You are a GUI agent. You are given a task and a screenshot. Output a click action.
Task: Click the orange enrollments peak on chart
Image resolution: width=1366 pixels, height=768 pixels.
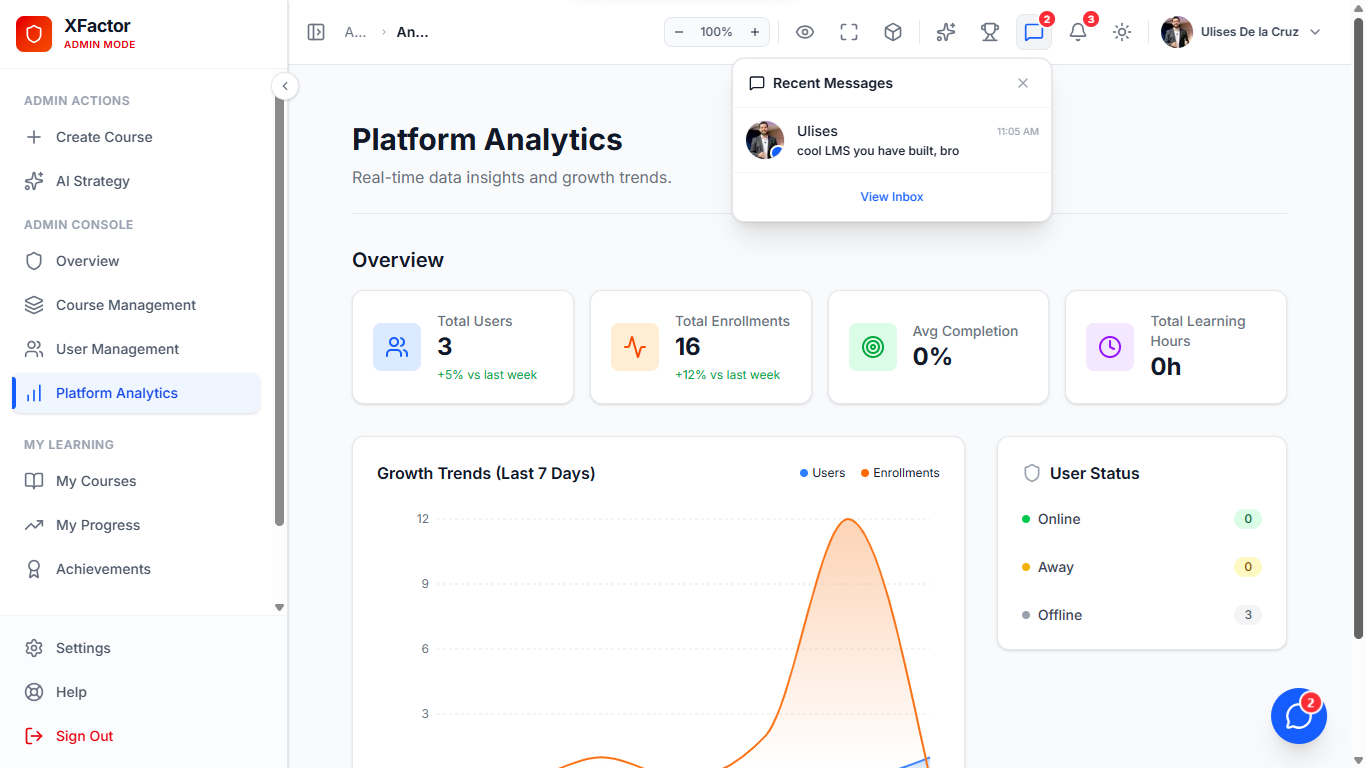coord(849,520)
